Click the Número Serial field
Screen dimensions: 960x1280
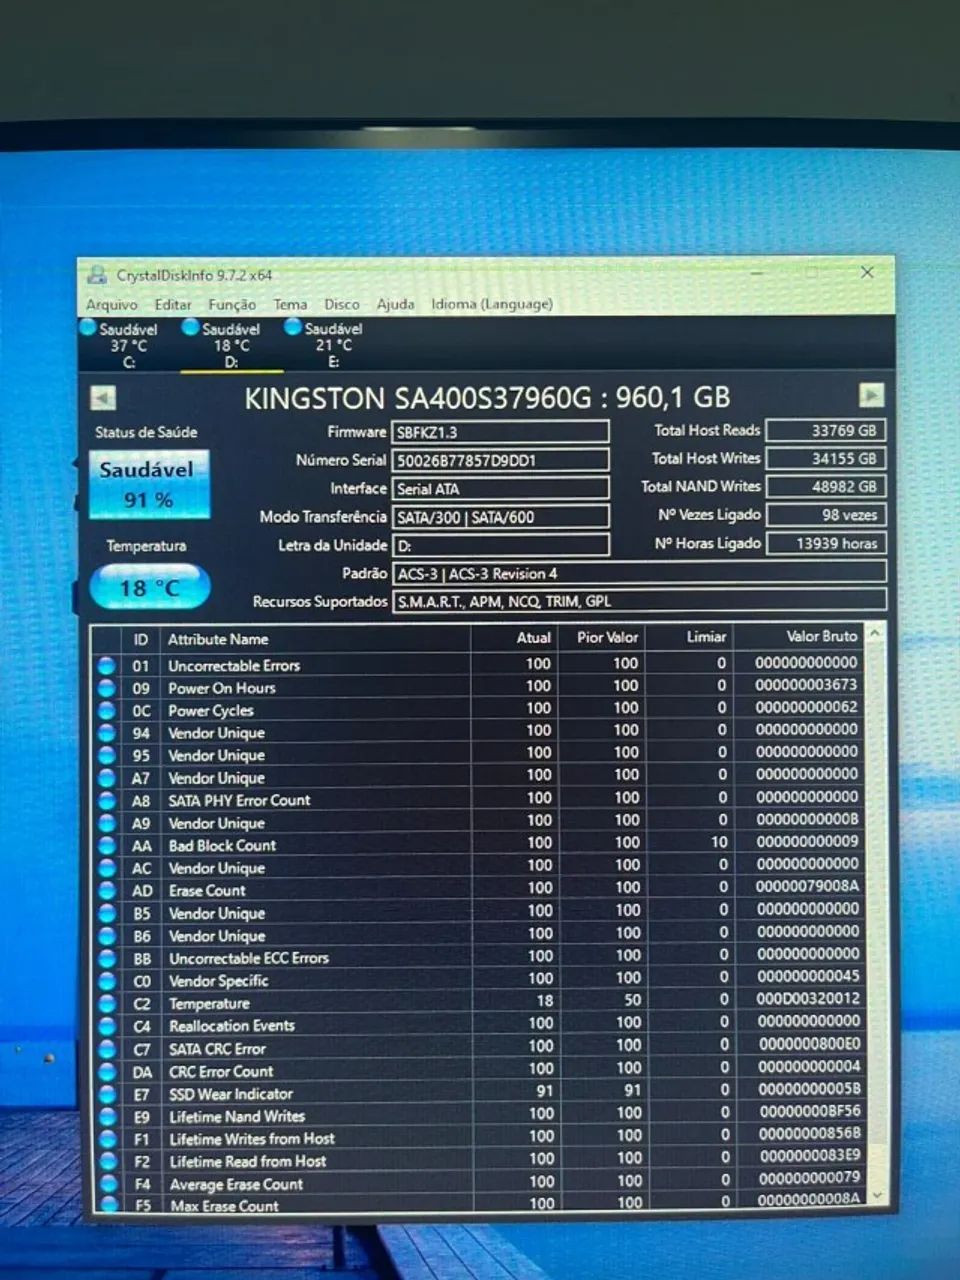click(x=500, y=460)
